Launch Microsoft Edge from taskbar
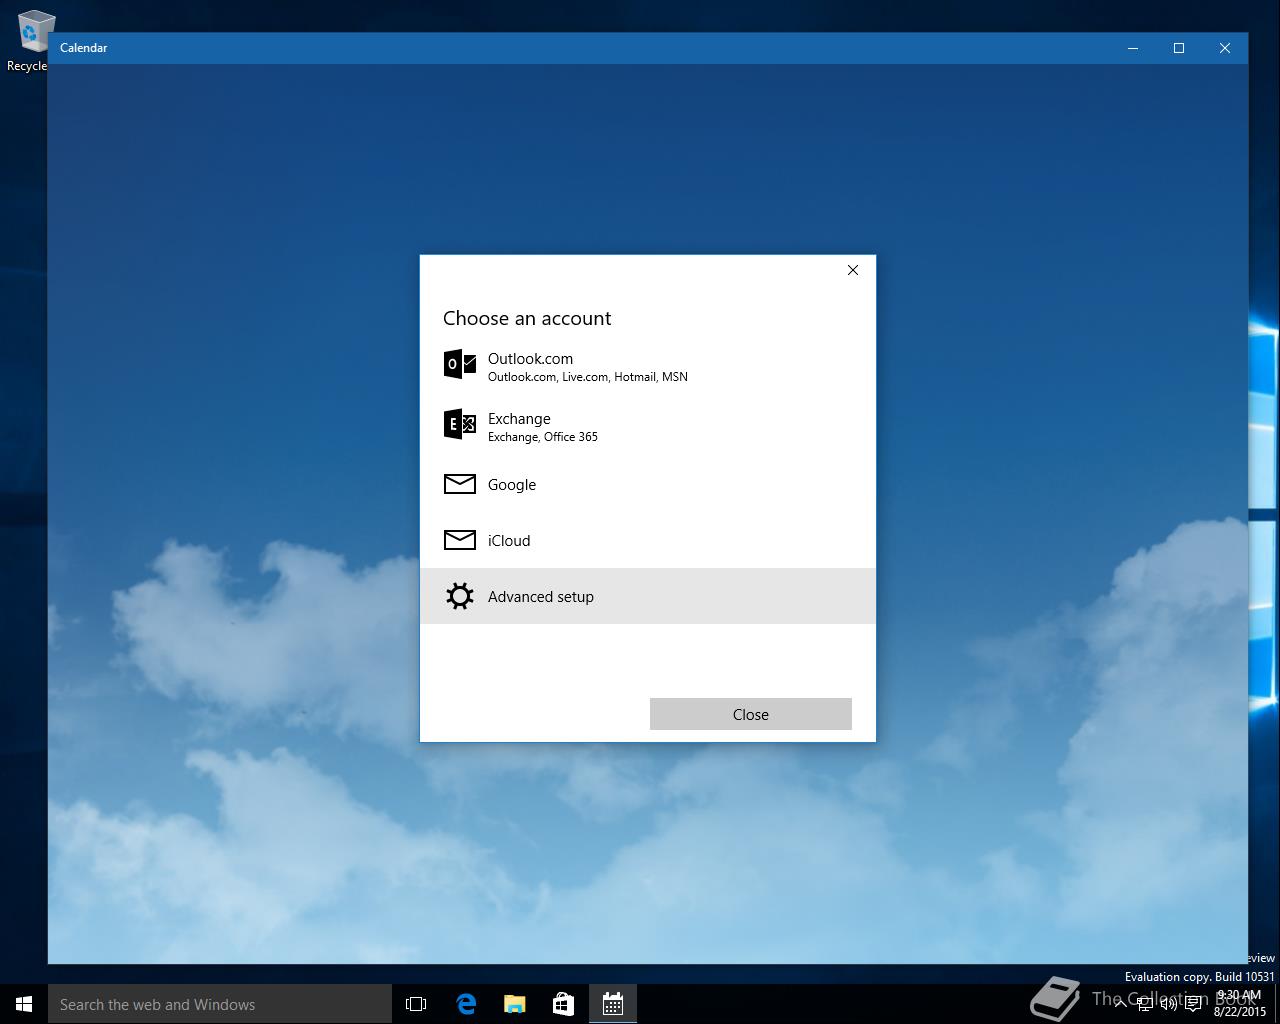This screenshot has height=1024, width=1280. pyautogui.click(x=466, y=1004)
